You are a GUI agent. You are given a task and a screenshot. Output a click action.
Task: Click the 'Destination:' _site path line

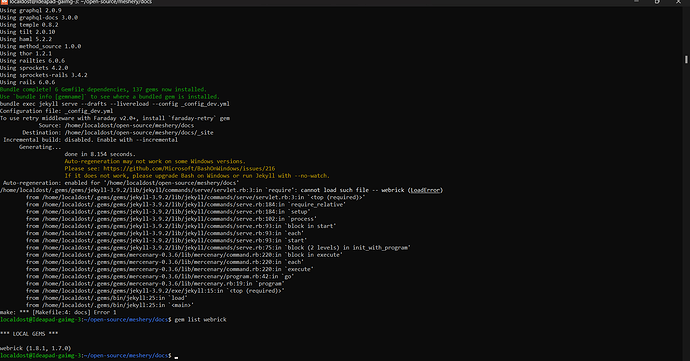click(118, 133)
